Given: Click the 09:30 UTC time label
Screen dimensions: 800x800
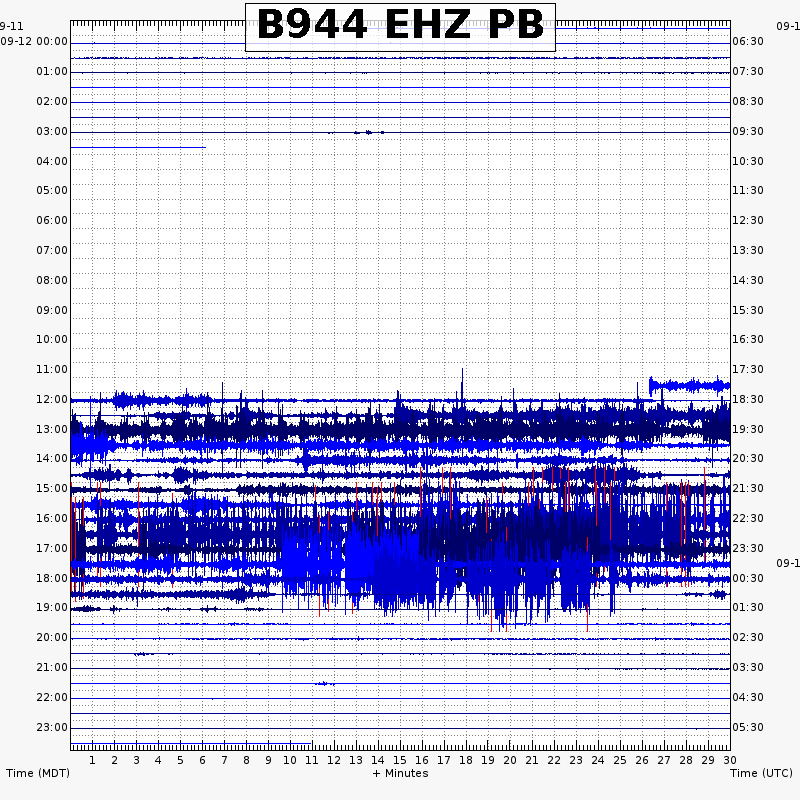Looking at the screenshot, I should [x=748, y=132].
